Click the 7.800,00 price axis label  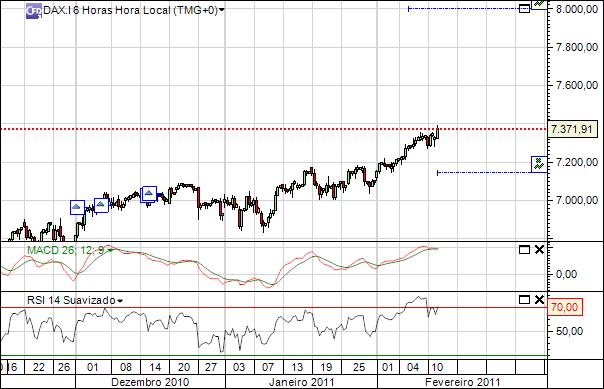pos(577,47)
